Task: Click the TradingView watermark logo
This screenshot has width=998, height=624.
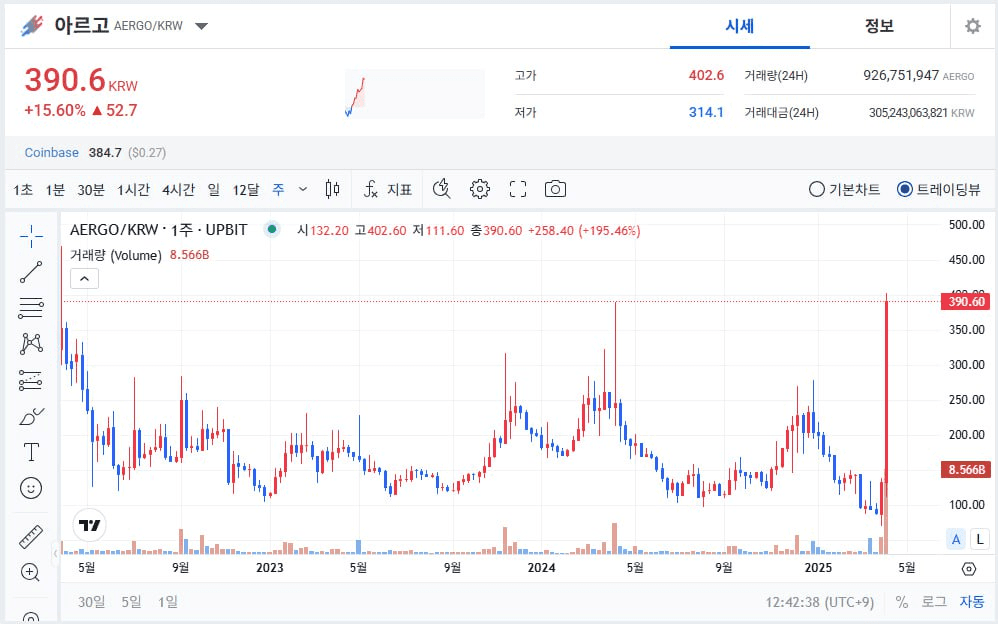Action: point(89,524)
